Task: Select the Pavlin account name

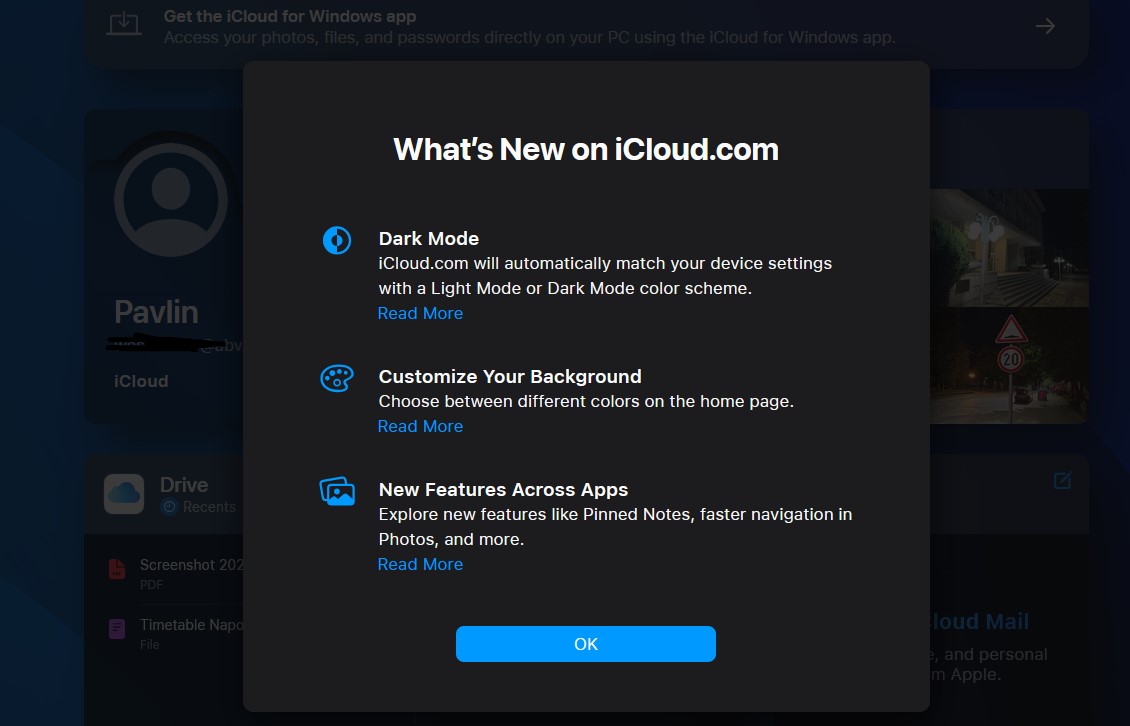Action: [156, 312]
